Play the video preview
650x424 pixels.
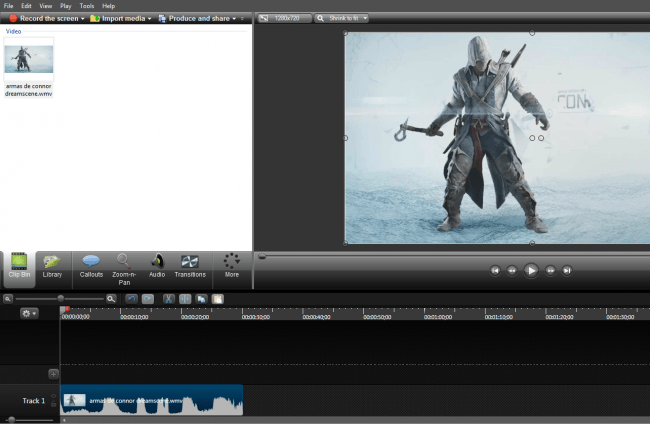[531, 271]
